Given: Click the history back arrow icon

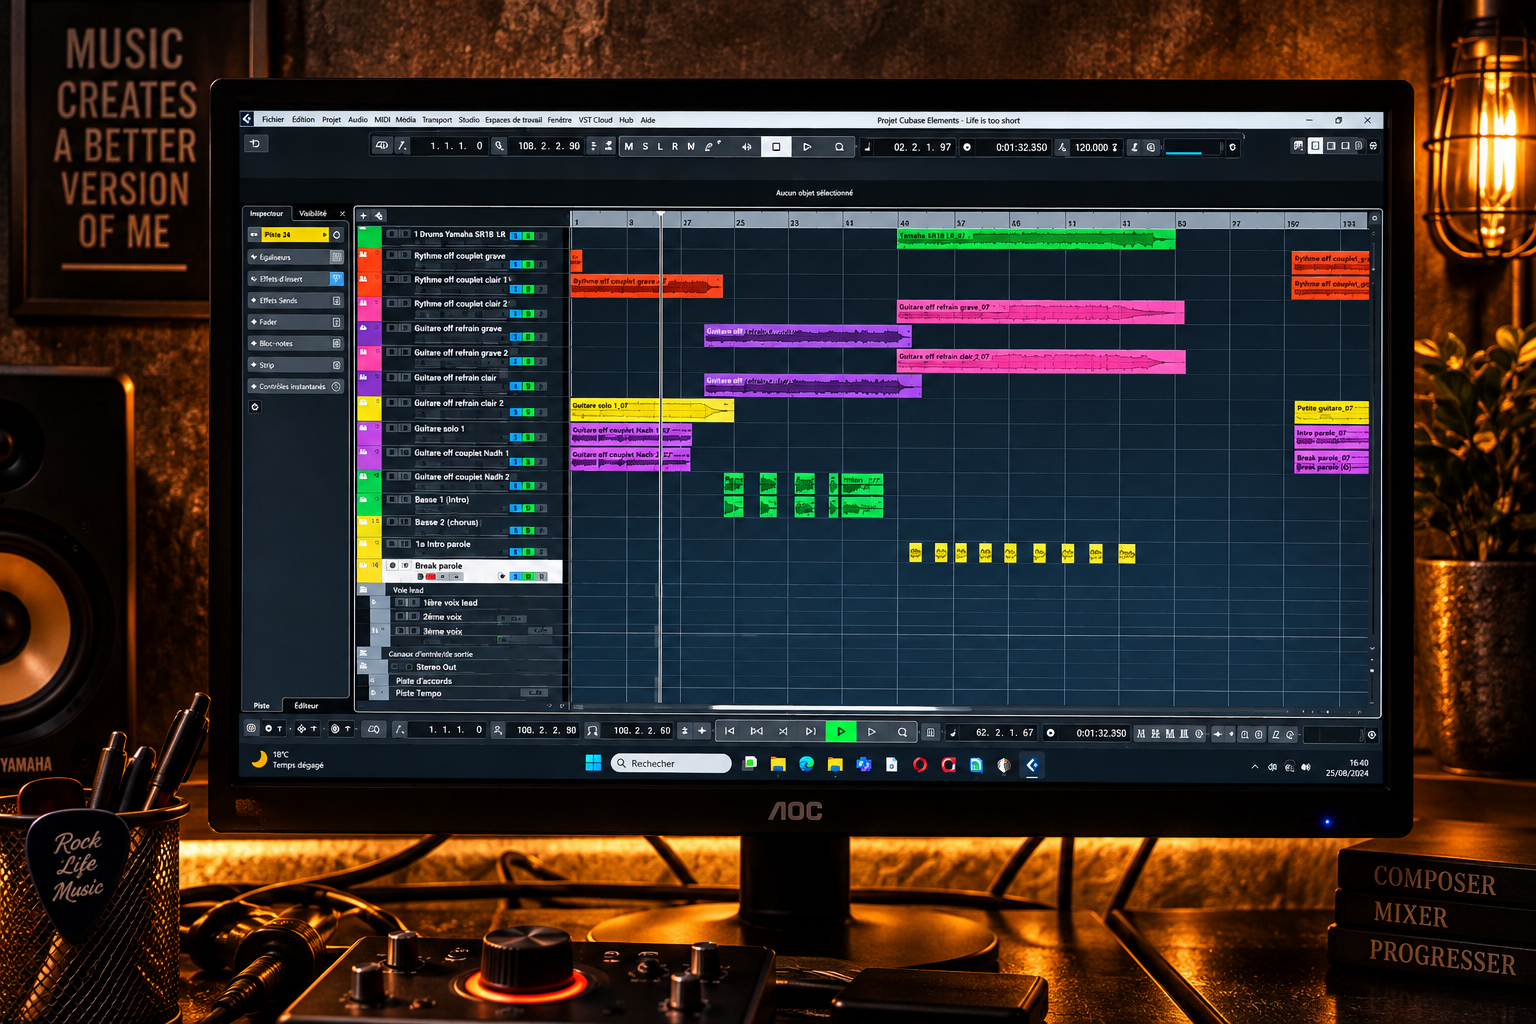Looking at the screenshot, I should point(255,144).
